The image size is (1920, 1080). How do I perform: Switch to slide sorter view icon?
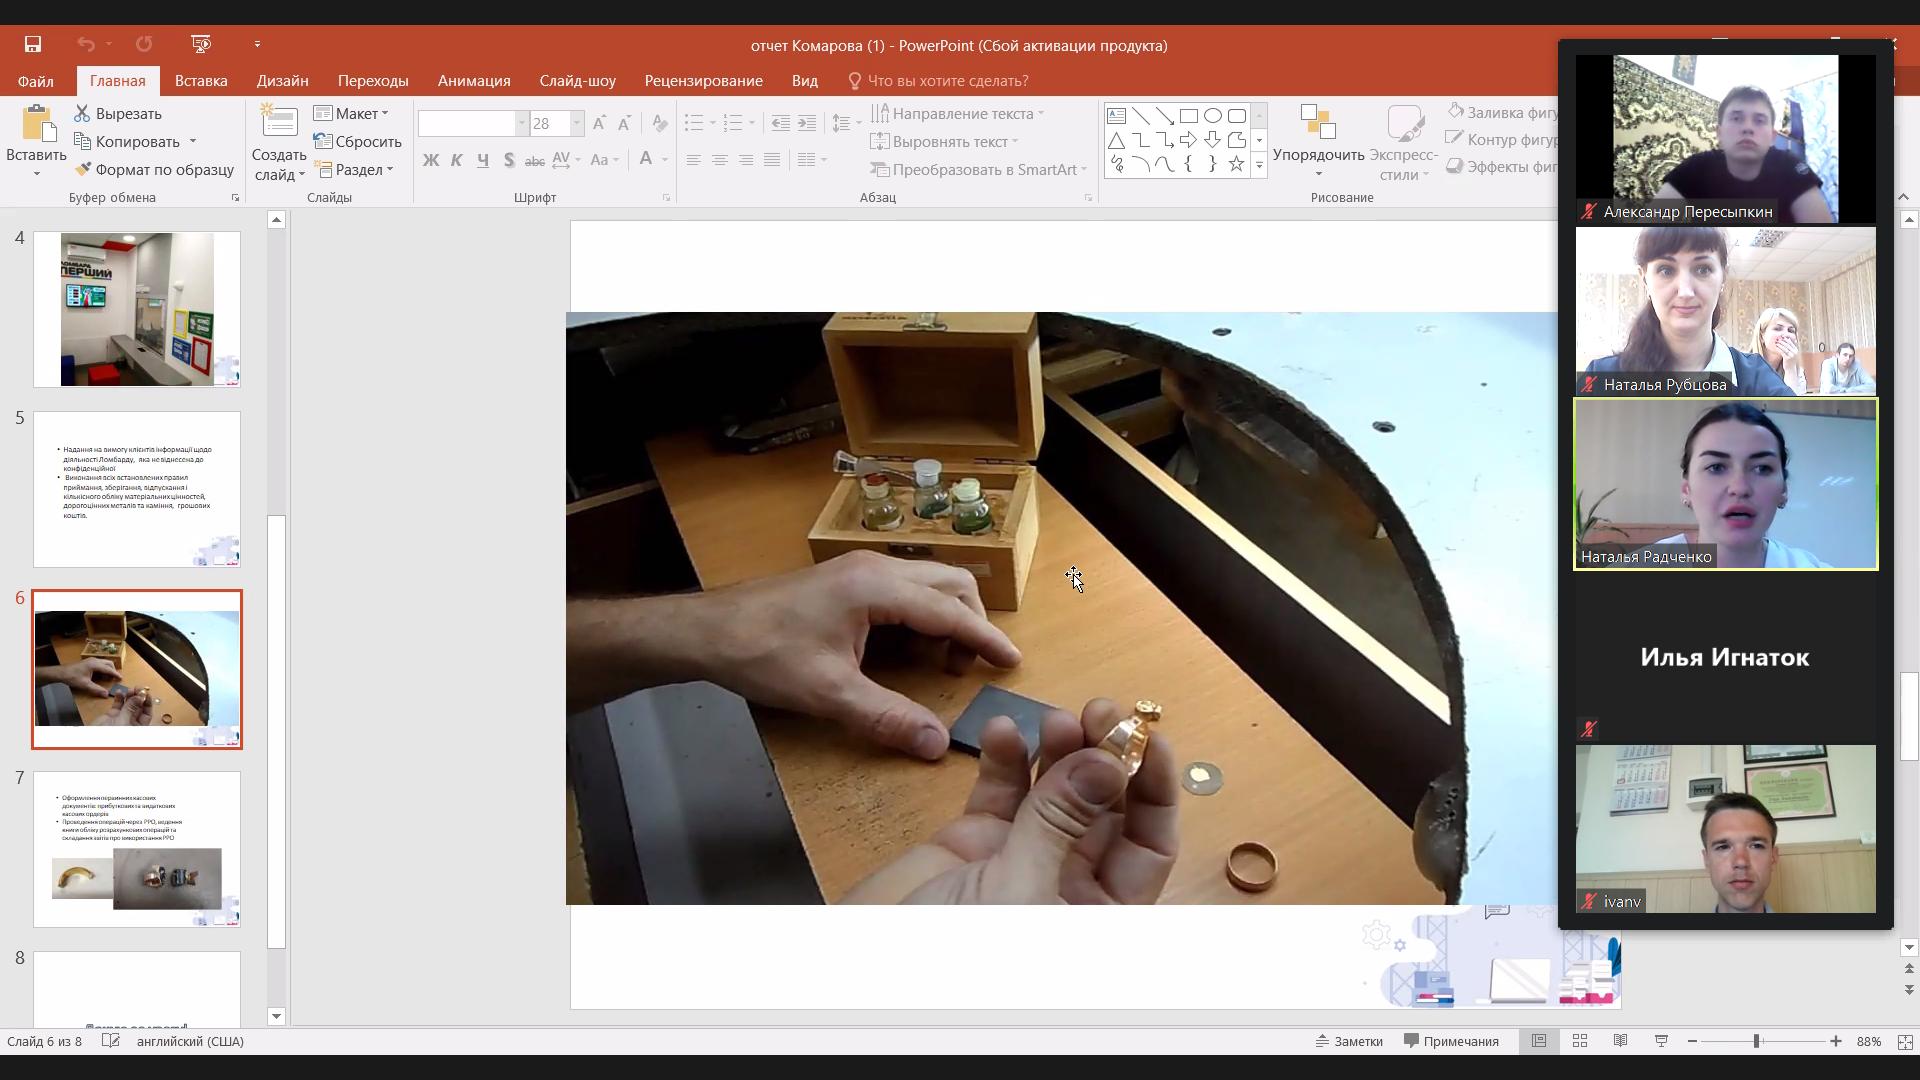[x=1580, y=1041]
